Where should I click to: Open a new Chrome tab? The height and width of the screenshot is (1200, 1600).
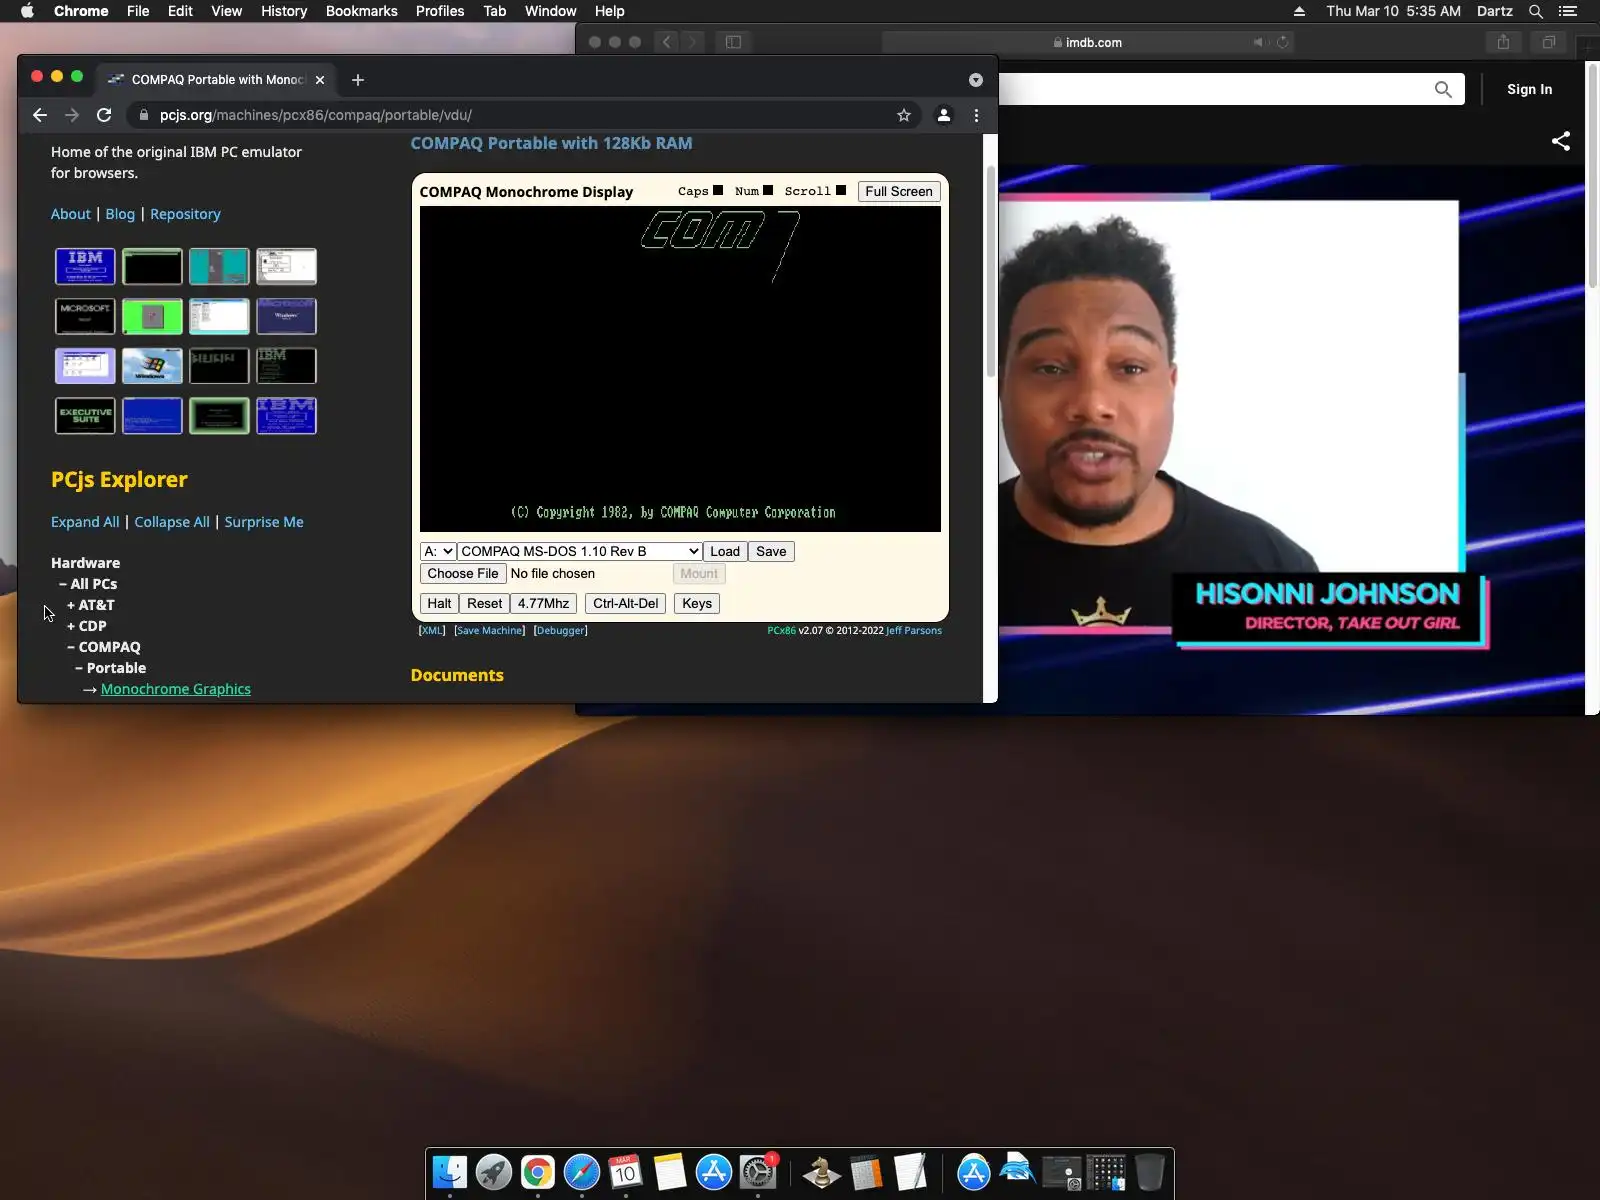[358, 80]
